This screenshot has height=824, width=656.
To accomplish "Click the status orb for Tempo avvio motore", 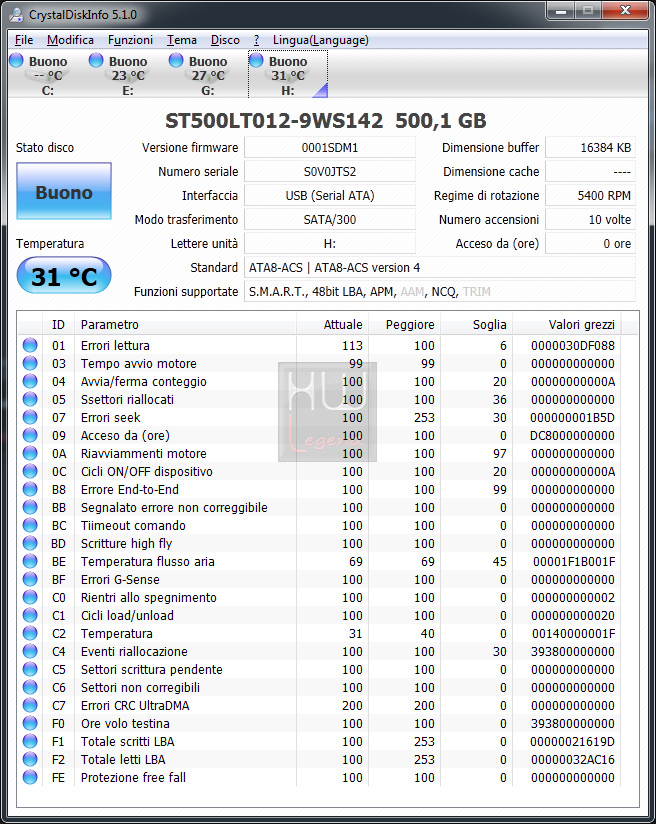I will pos(30,363).
